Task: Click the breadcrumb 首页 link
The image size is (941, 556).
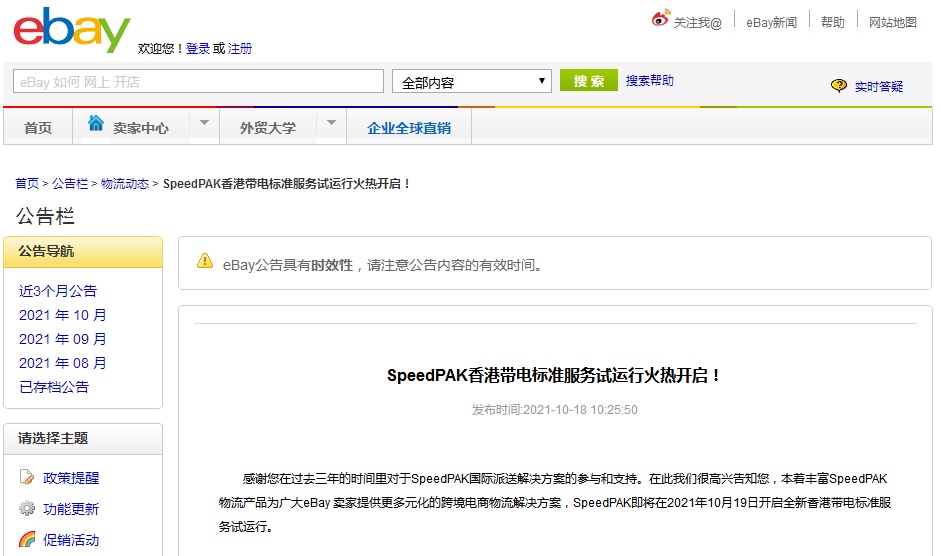Action: [27, 184]
